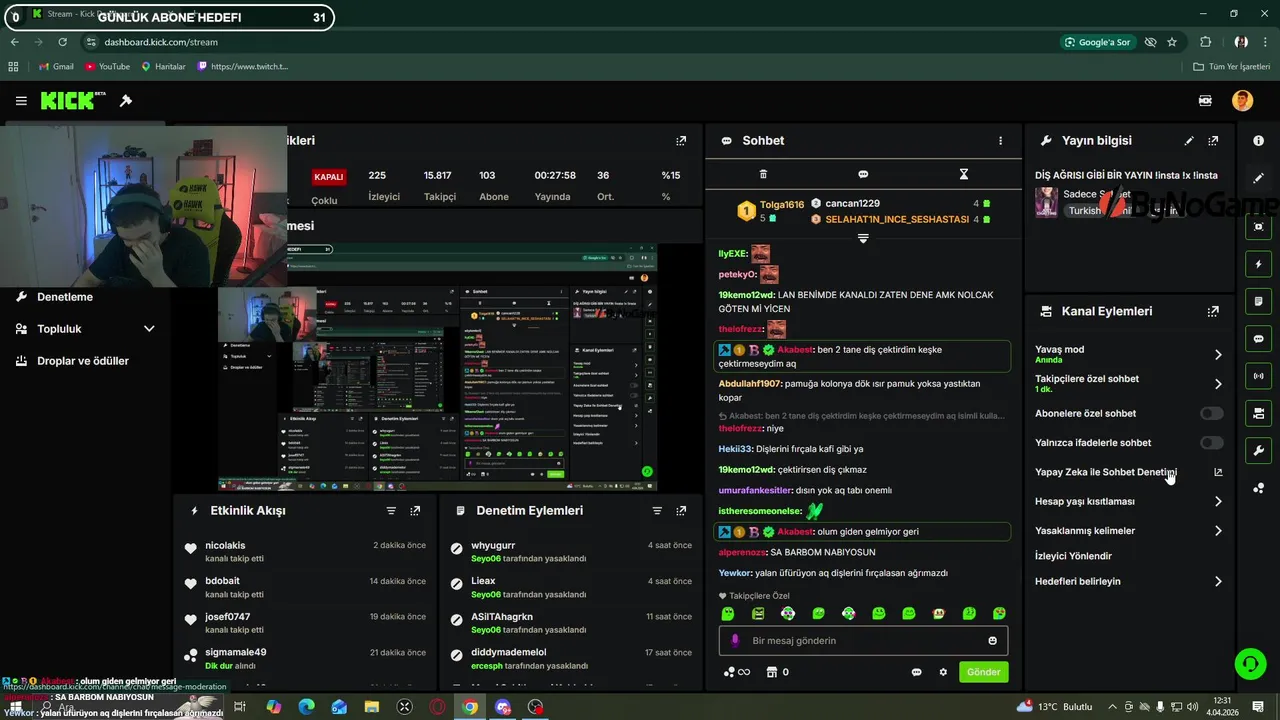Send message with Gönder button
Viewport: 1280px width, 720px height.
click(x=983, y=672)
